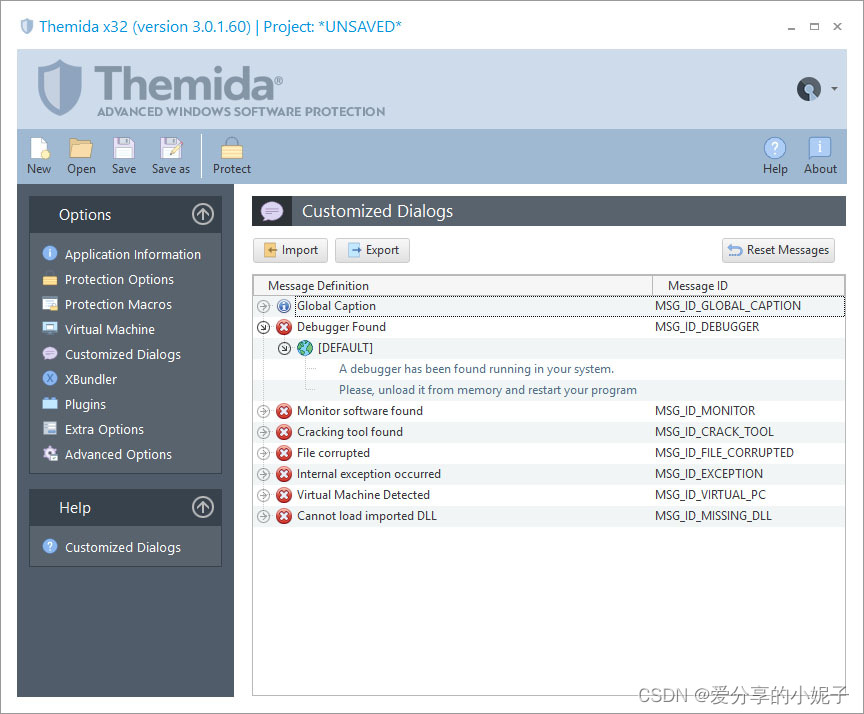Click red error icon beside Cracking tool found
Screen dimensions: 864x714
pyautogui.click(x=284, y=432)
